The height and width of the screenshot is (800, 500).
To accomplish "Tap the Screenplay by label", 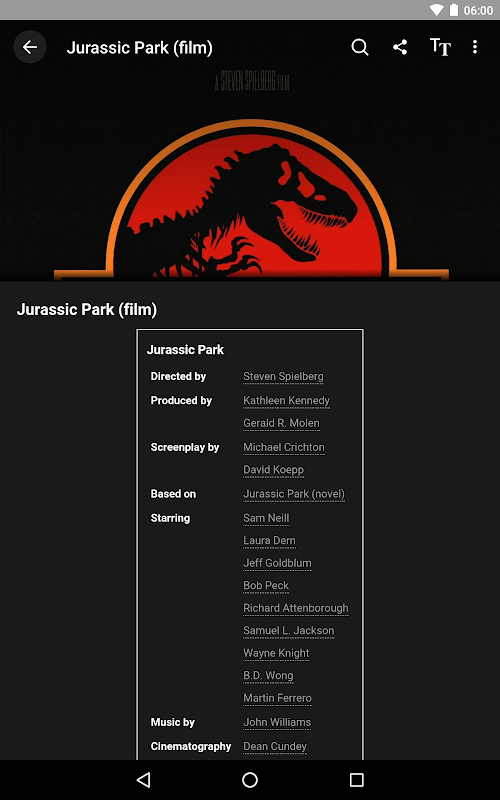I will click(185, 447).
